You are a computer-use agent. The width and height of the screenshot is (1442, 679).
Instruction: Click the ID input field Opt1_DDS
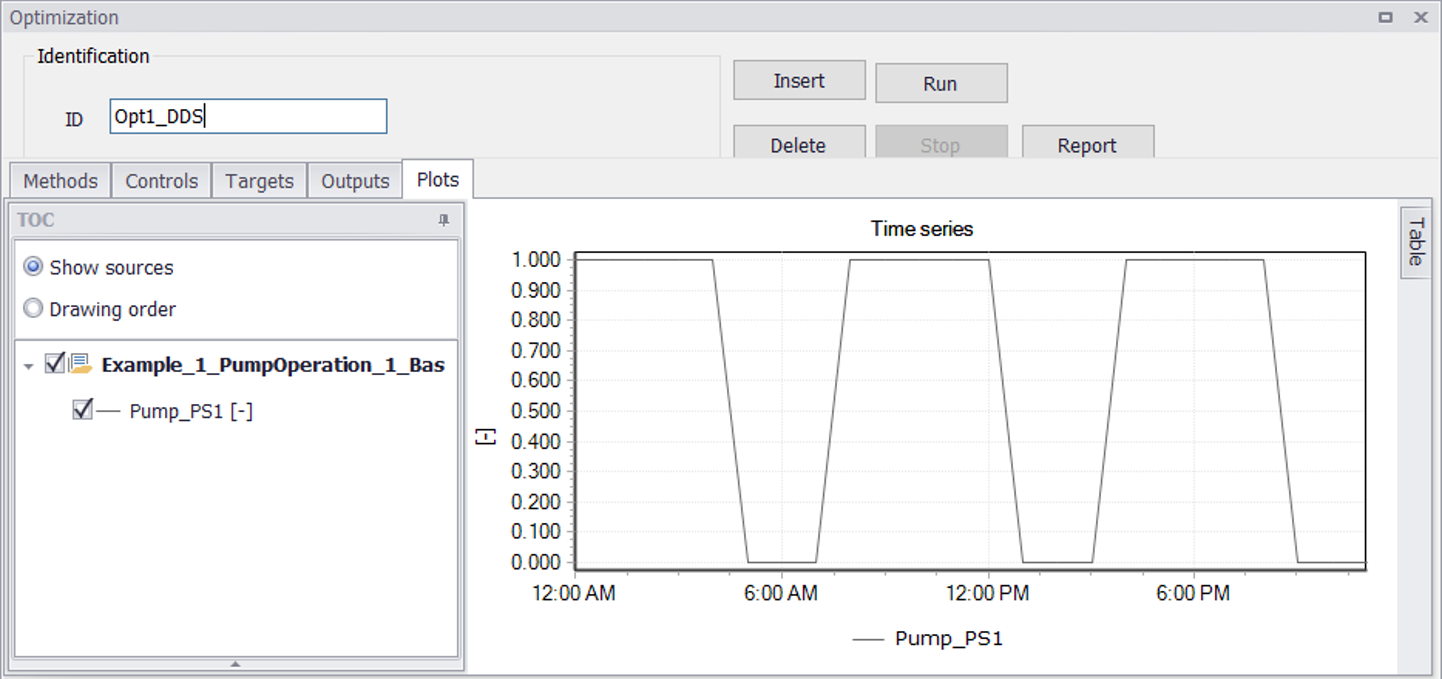click(248, 116)
